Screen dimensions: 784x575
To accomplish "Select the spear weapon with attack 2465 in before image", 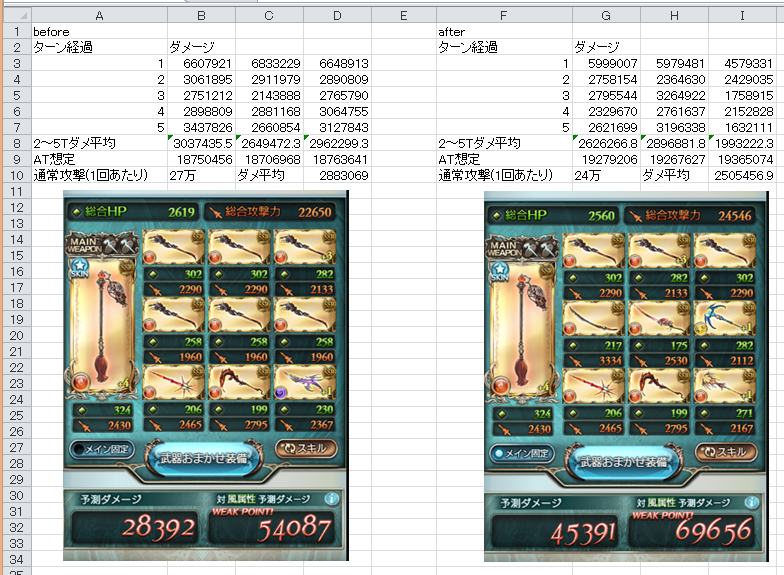I will click(x=174, y=382).
